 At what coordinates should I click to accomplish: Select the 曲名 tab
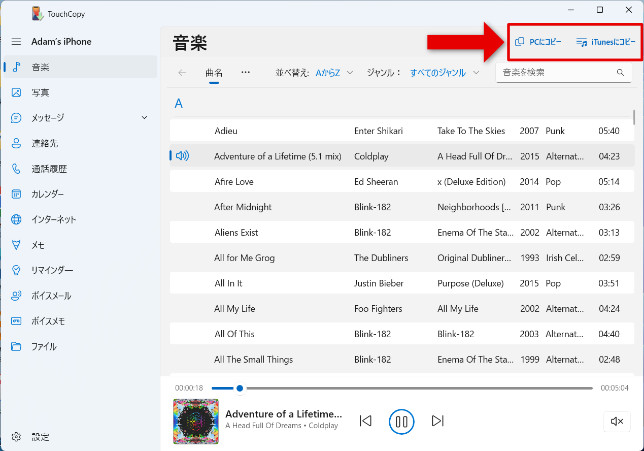tap(214, 73)
